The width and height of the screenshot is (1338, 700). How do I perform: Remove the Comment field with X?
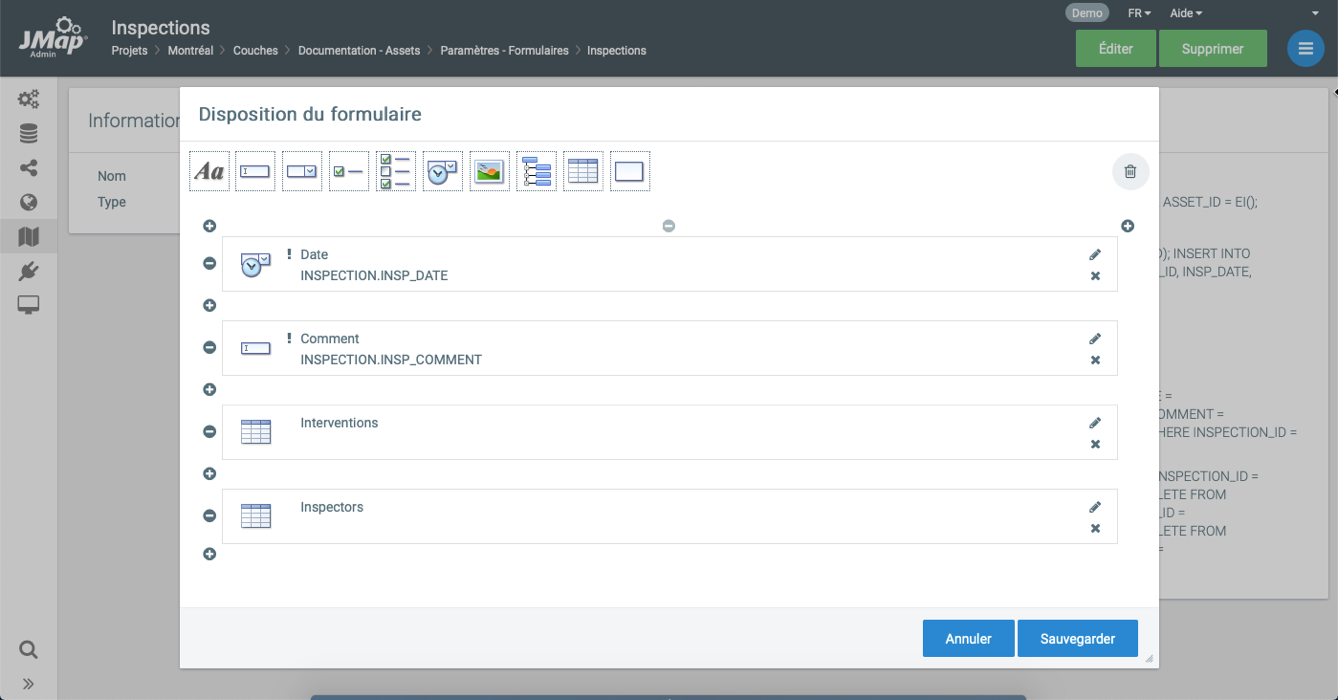tap(1095, 360)
